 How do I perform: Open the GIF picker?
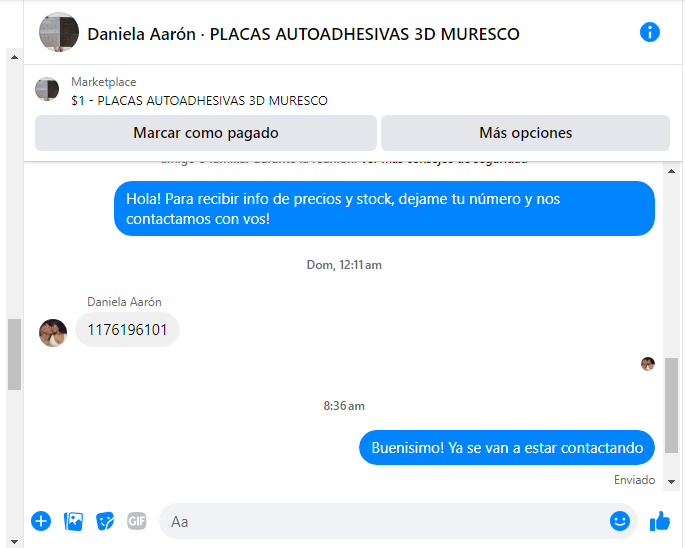coord(137,521)
